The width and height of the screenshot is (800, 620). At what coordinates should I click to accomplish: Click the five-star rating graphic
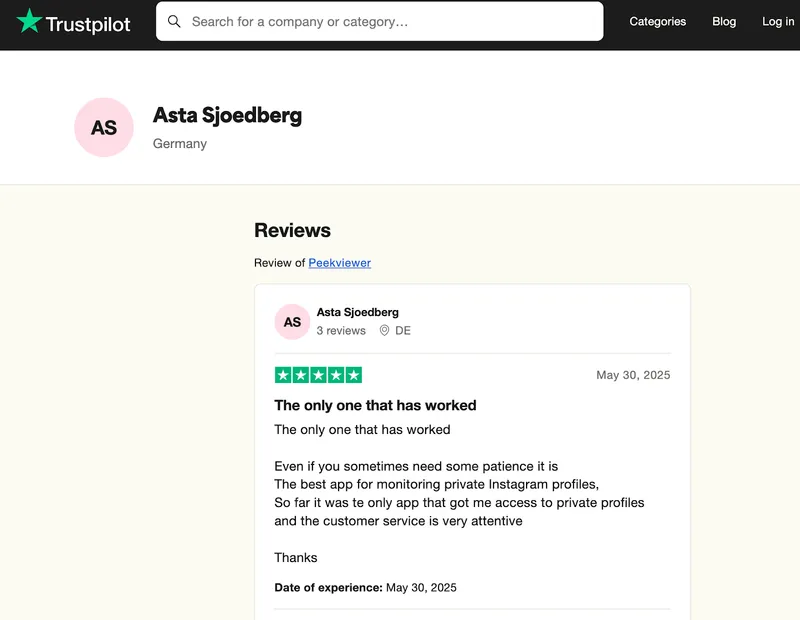(318, 375)
